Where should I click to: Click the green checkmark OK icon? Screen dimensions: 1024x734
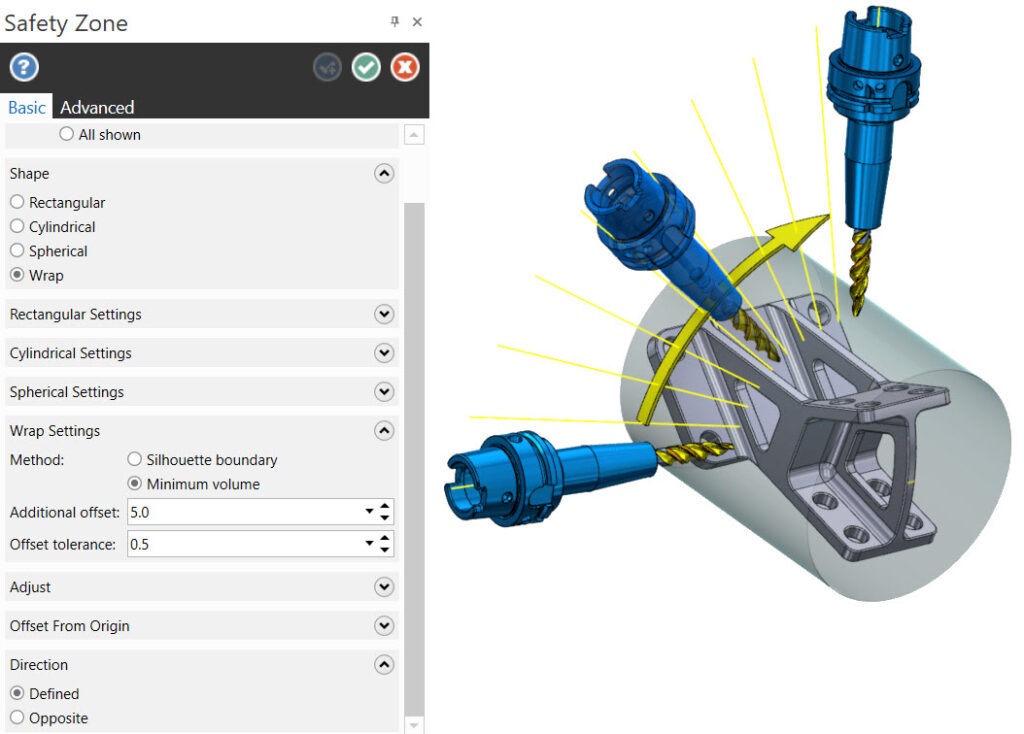click(366, 67)
